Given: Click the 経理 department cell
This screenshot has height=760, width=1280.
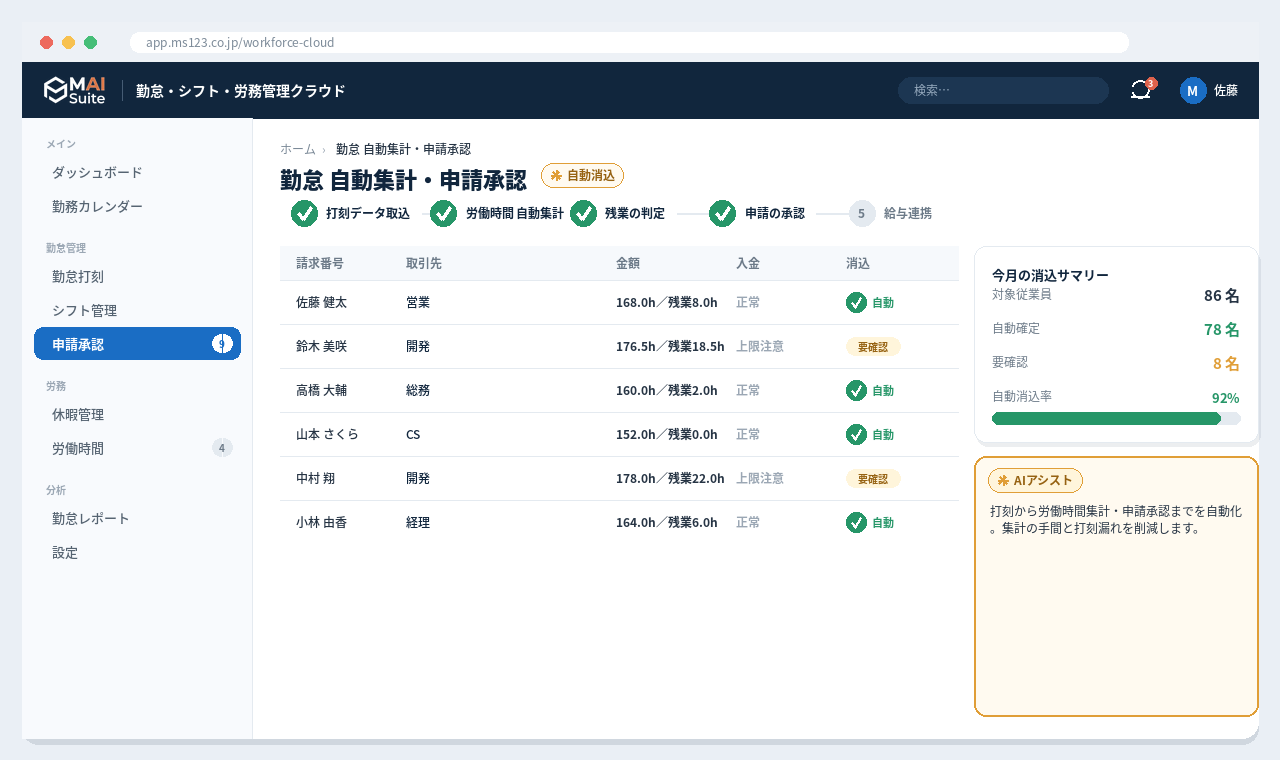Looking at the screenshot, I should pos(418,522).
